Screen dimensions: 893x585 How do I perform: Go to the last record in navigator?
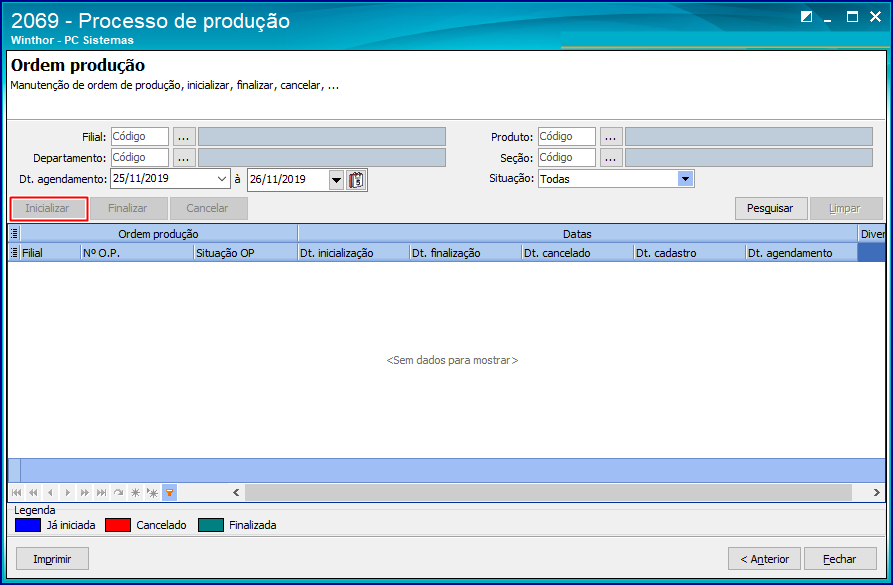[x=101, y=493]
